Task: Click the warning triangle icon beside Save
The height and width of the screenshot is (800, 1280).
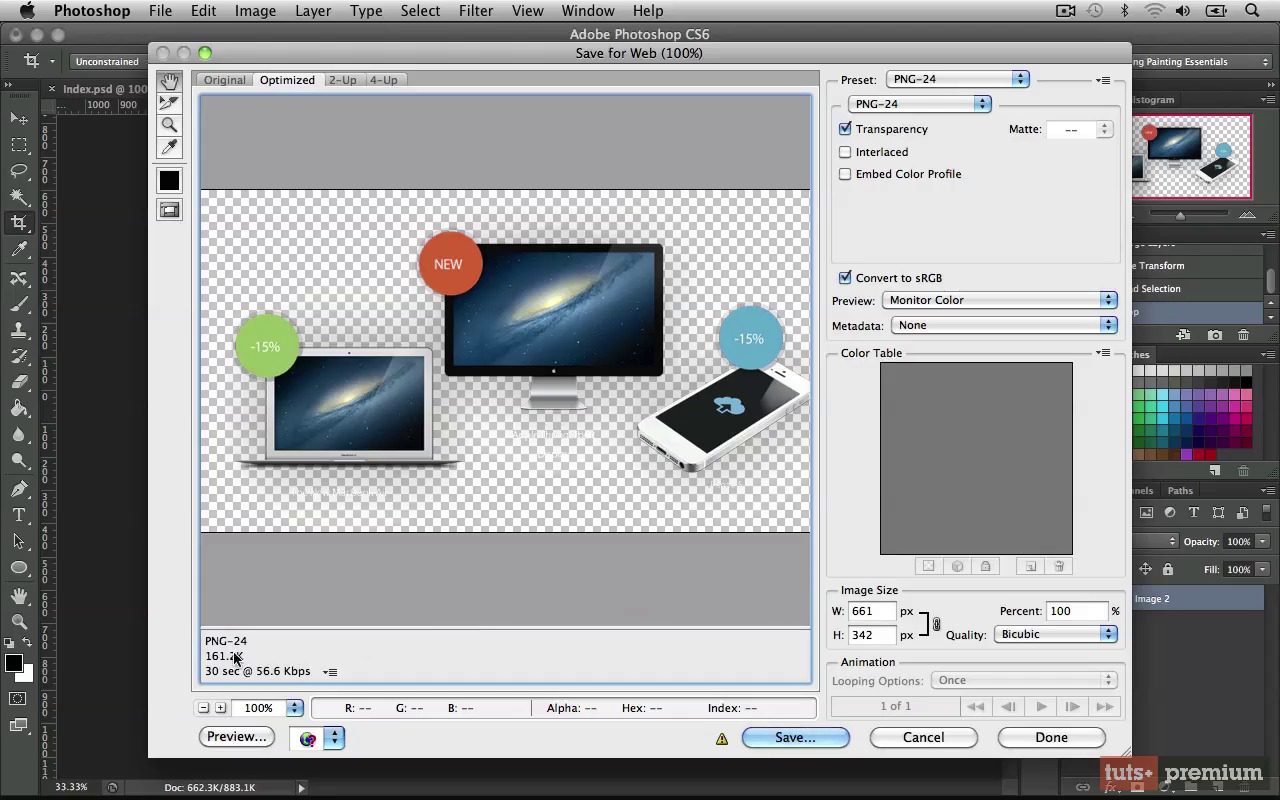Action: [x=721, y=739]
